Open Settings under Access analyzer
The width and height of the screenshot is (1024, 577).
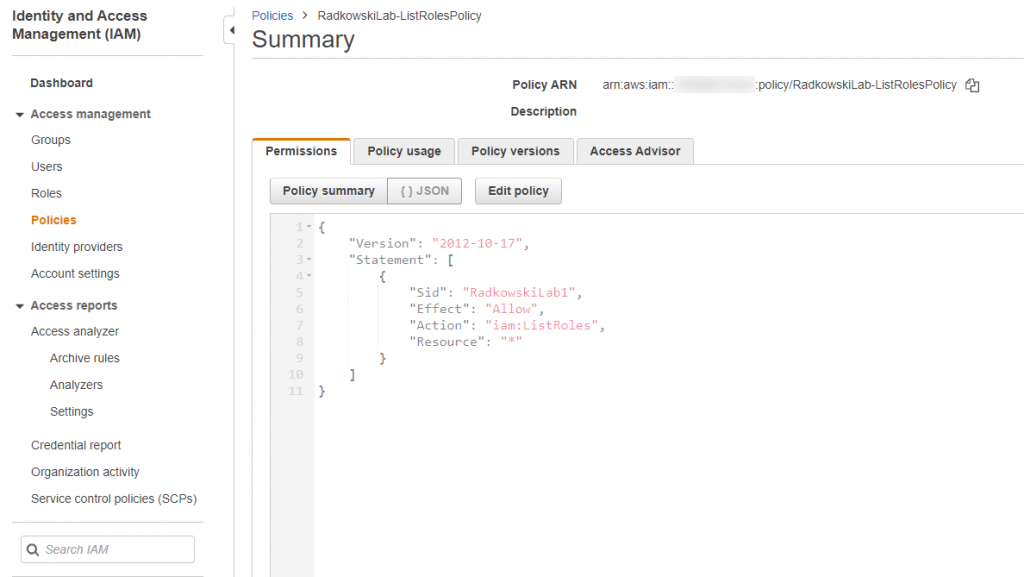(x=71, y=412)
